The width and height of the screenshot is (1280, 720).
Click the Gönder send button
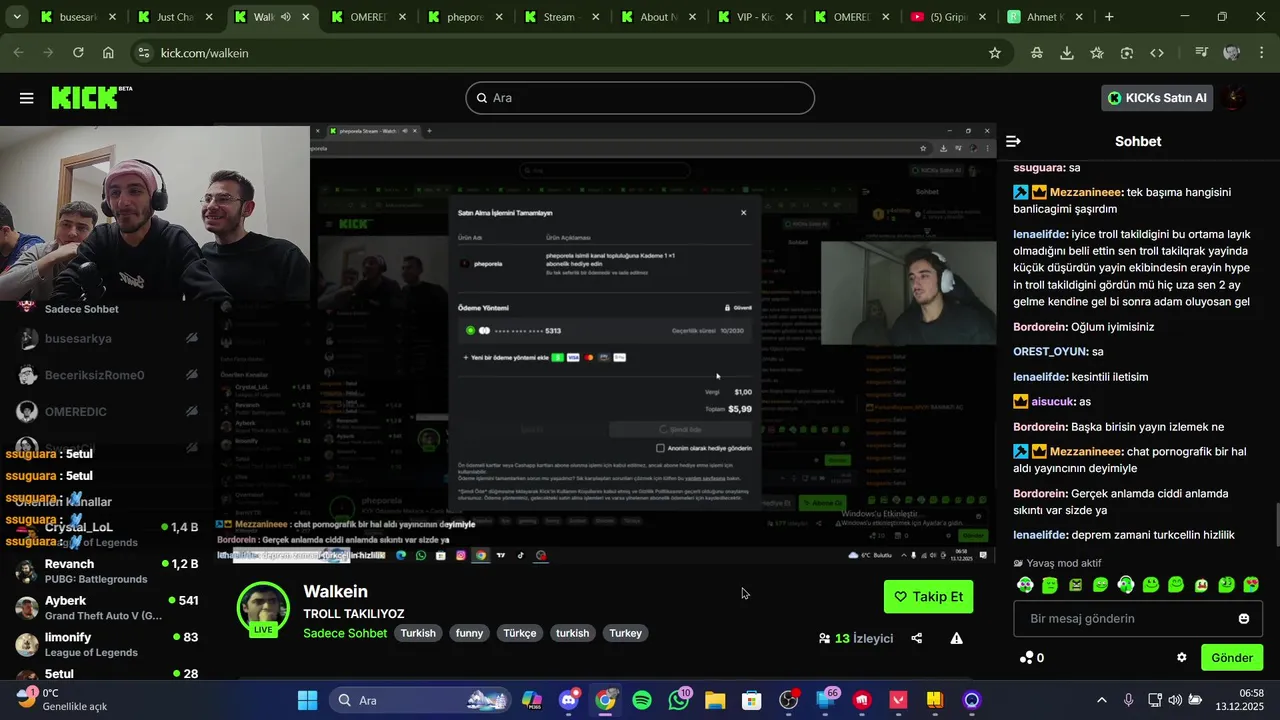point(1232,657)
